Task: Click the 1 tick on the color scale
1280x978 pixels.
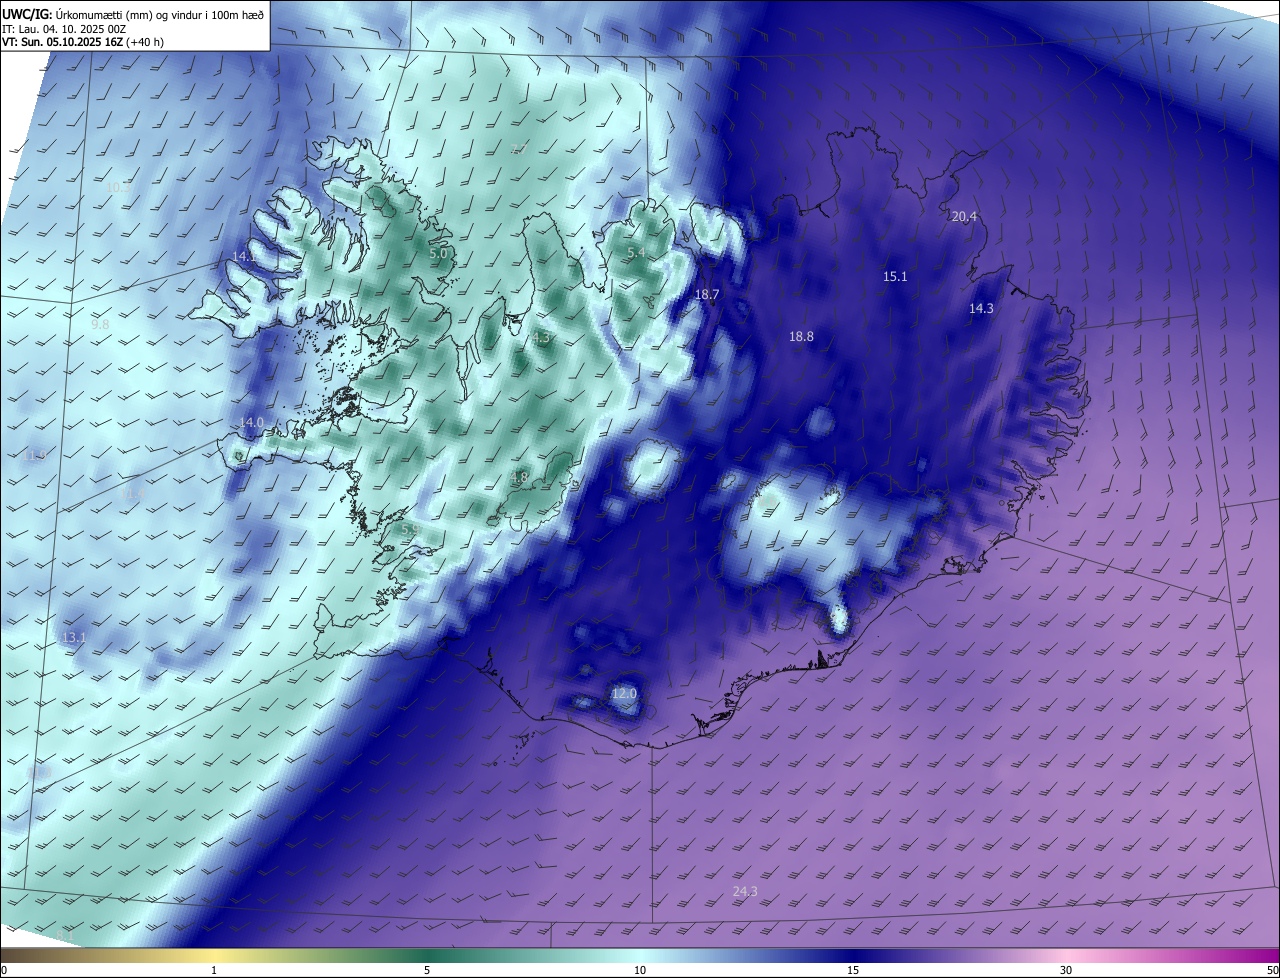Action: tap(214, 970)
